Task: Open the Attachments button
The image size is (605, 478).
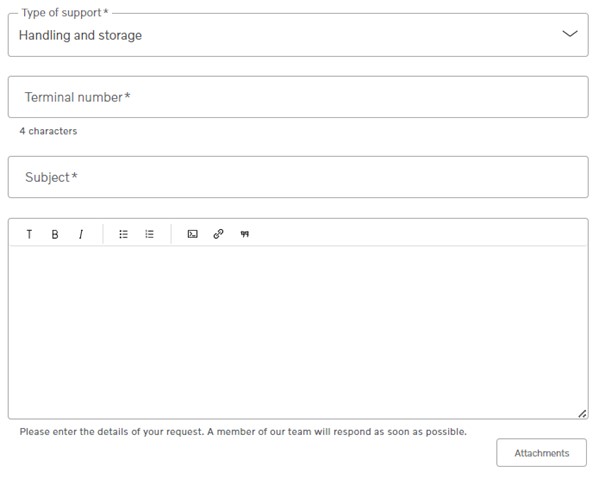Action: [x=541, y=453]
